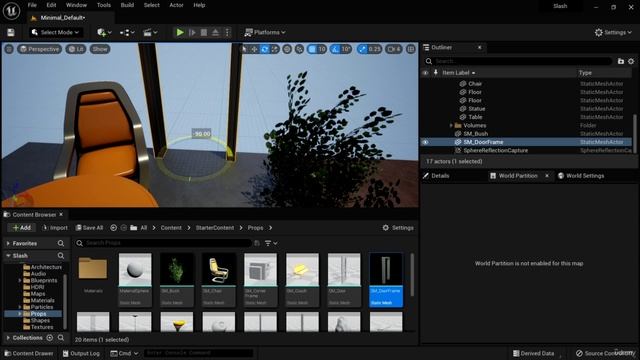This screenshot has width=640, height=360.
Task: Select the translate gizmo tool in viewport
Action: tap(254, 49)
